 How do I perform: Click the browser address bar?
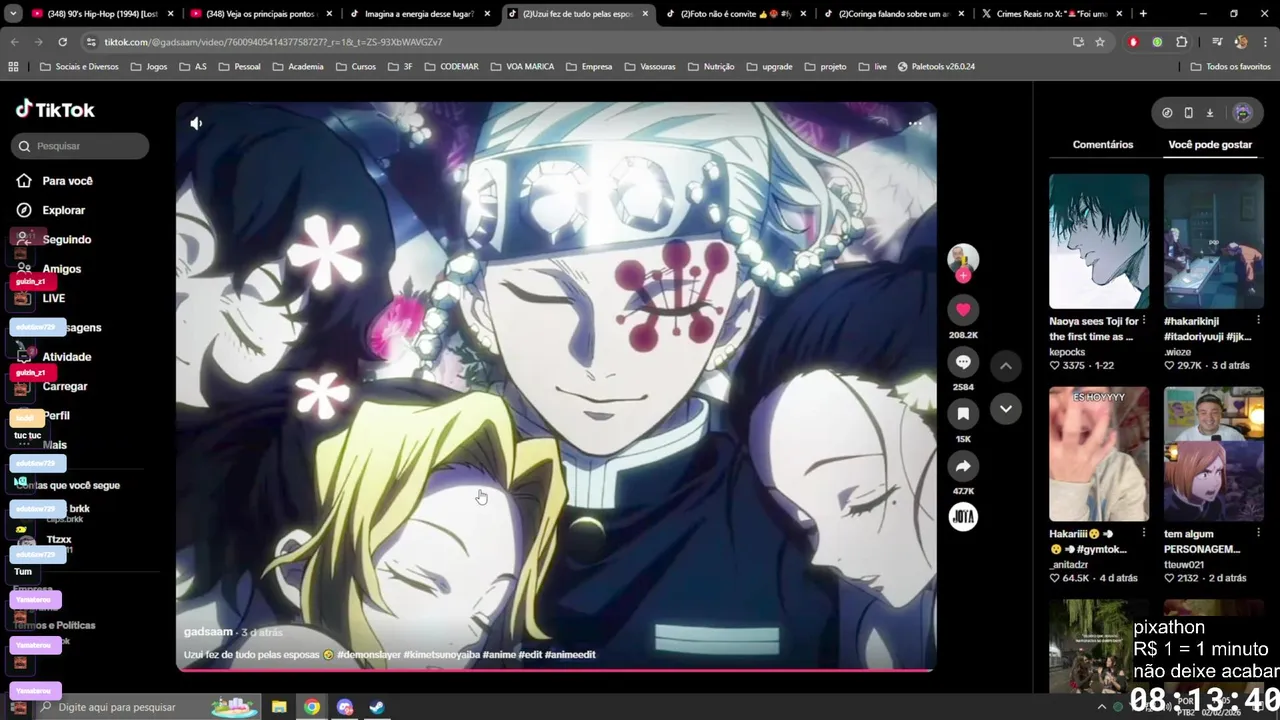[580, 42]
